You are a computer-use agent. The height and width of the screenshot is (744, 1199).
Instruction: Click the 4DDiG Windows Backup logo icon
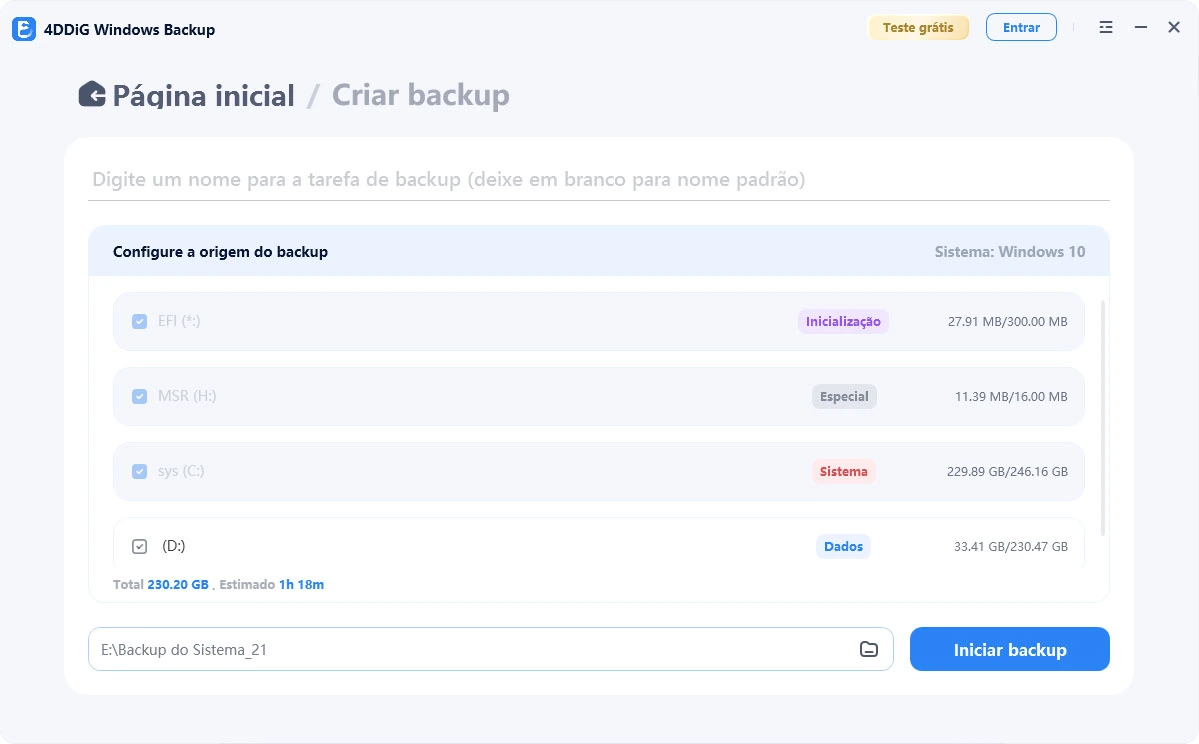22,29
